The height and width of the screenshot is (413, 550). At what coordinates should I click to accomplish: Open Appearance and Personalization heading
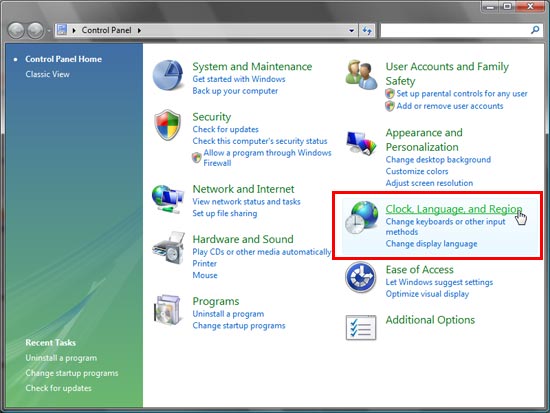pos(424,140)
